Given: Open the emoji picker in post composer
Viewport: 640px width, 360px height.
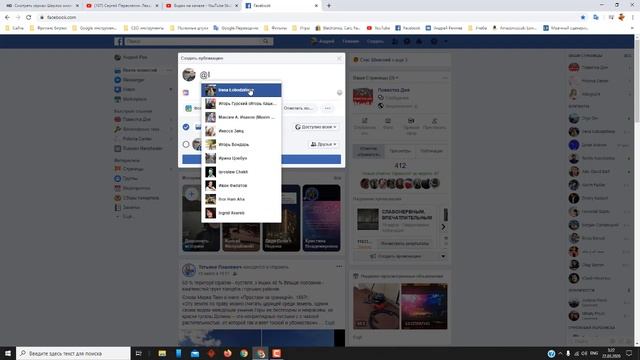Looking at the screenshot, I should tap(339, 93).
